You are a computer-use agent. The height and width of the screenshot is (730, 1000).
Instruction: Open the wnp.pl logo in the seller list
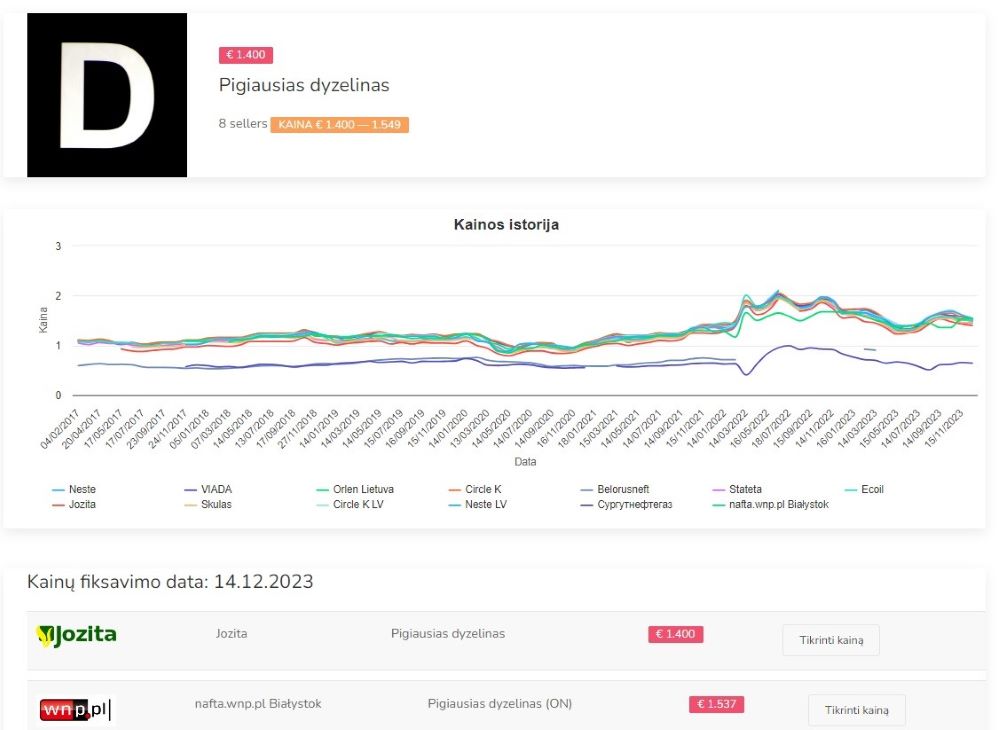click(x=75, y=709)
